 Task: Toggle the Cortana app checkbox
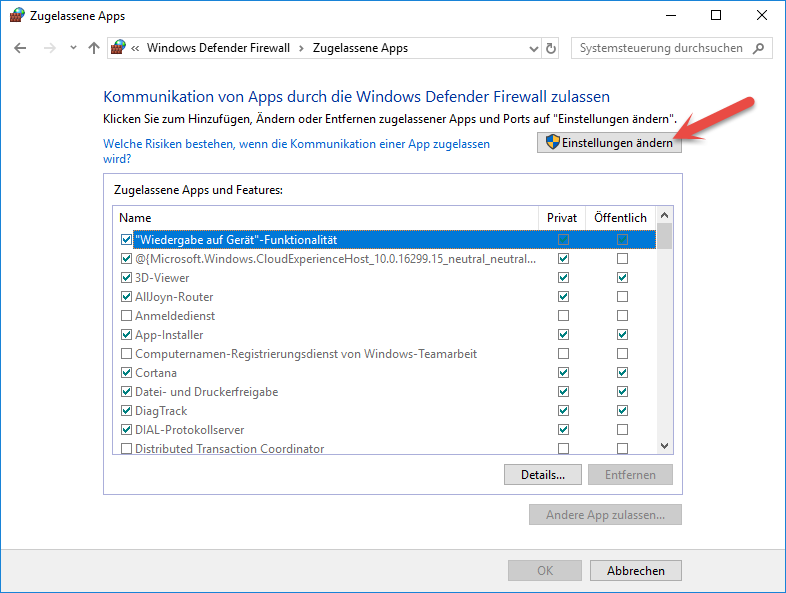coord(126,373)
